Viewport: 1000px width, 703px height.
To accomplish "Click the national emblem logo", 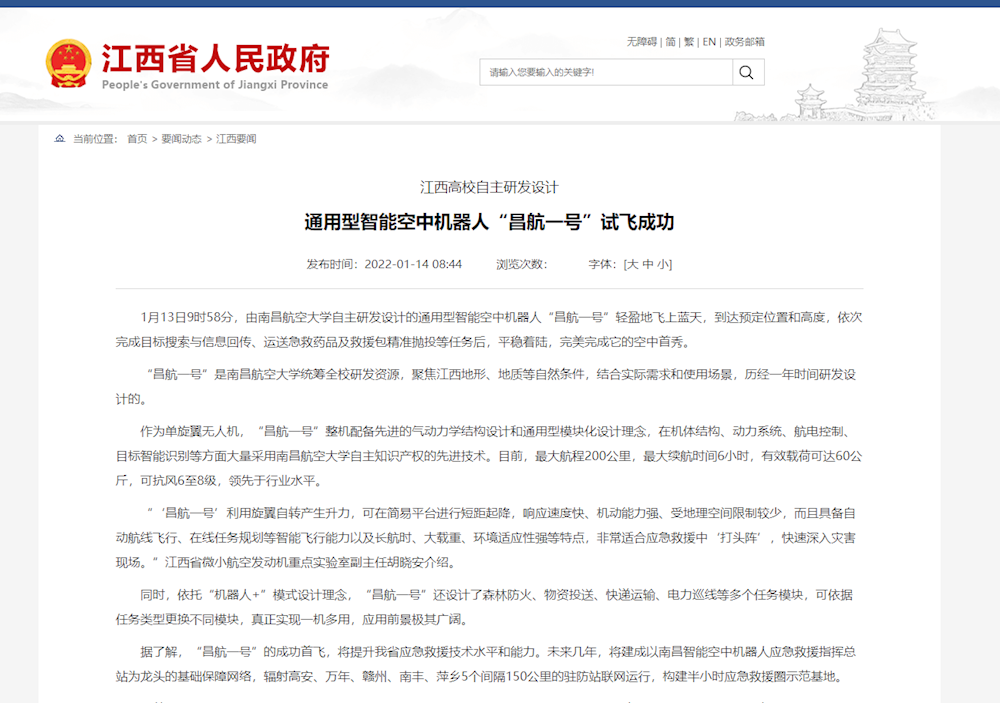I will 68,64.
